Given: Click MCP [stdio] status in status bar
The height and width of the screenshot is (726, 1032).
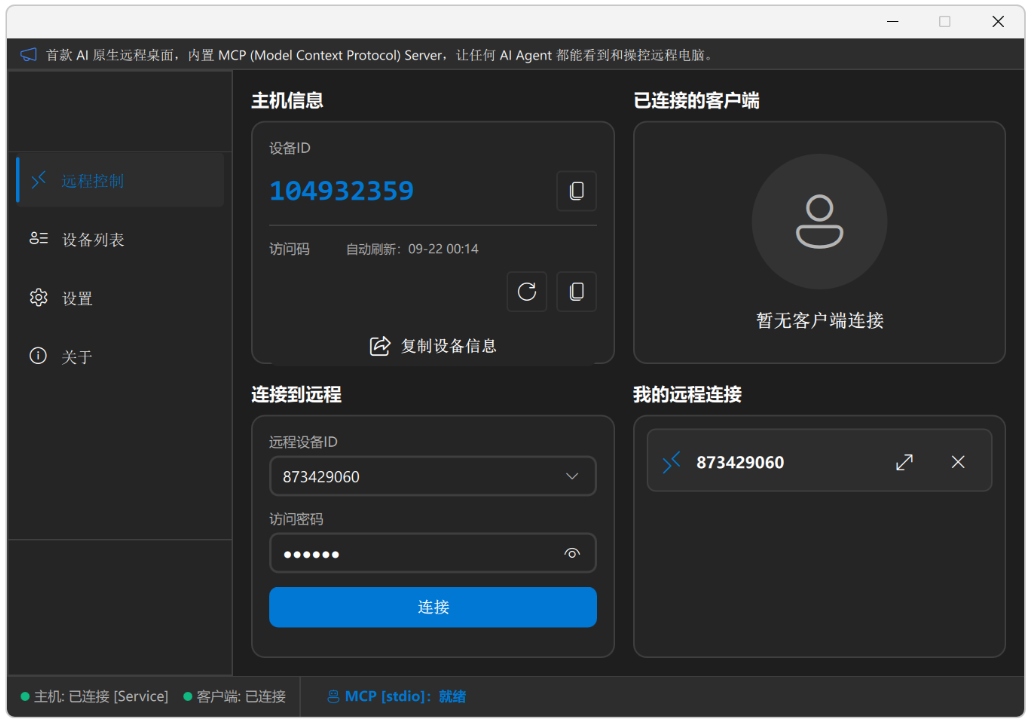Looking at the screenshot, I should pos(397,696).
